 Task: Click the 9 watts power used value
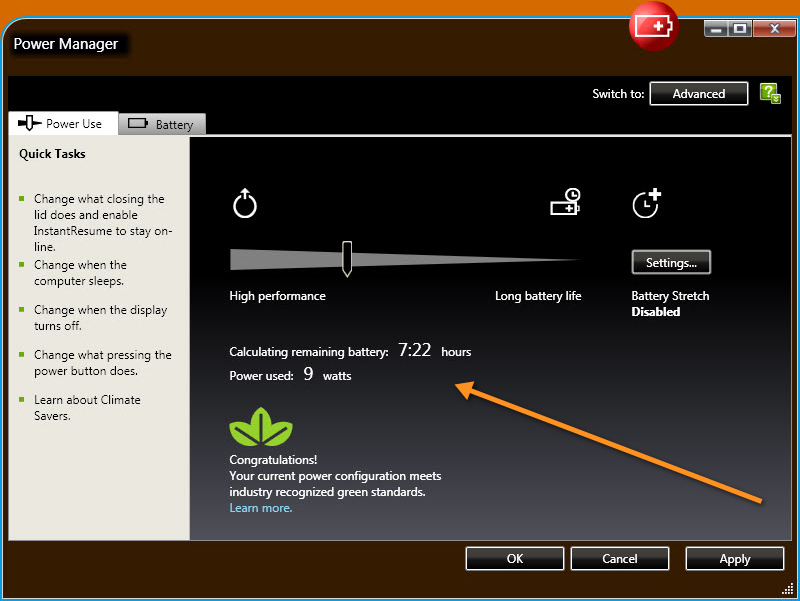(x=308, y=374)
